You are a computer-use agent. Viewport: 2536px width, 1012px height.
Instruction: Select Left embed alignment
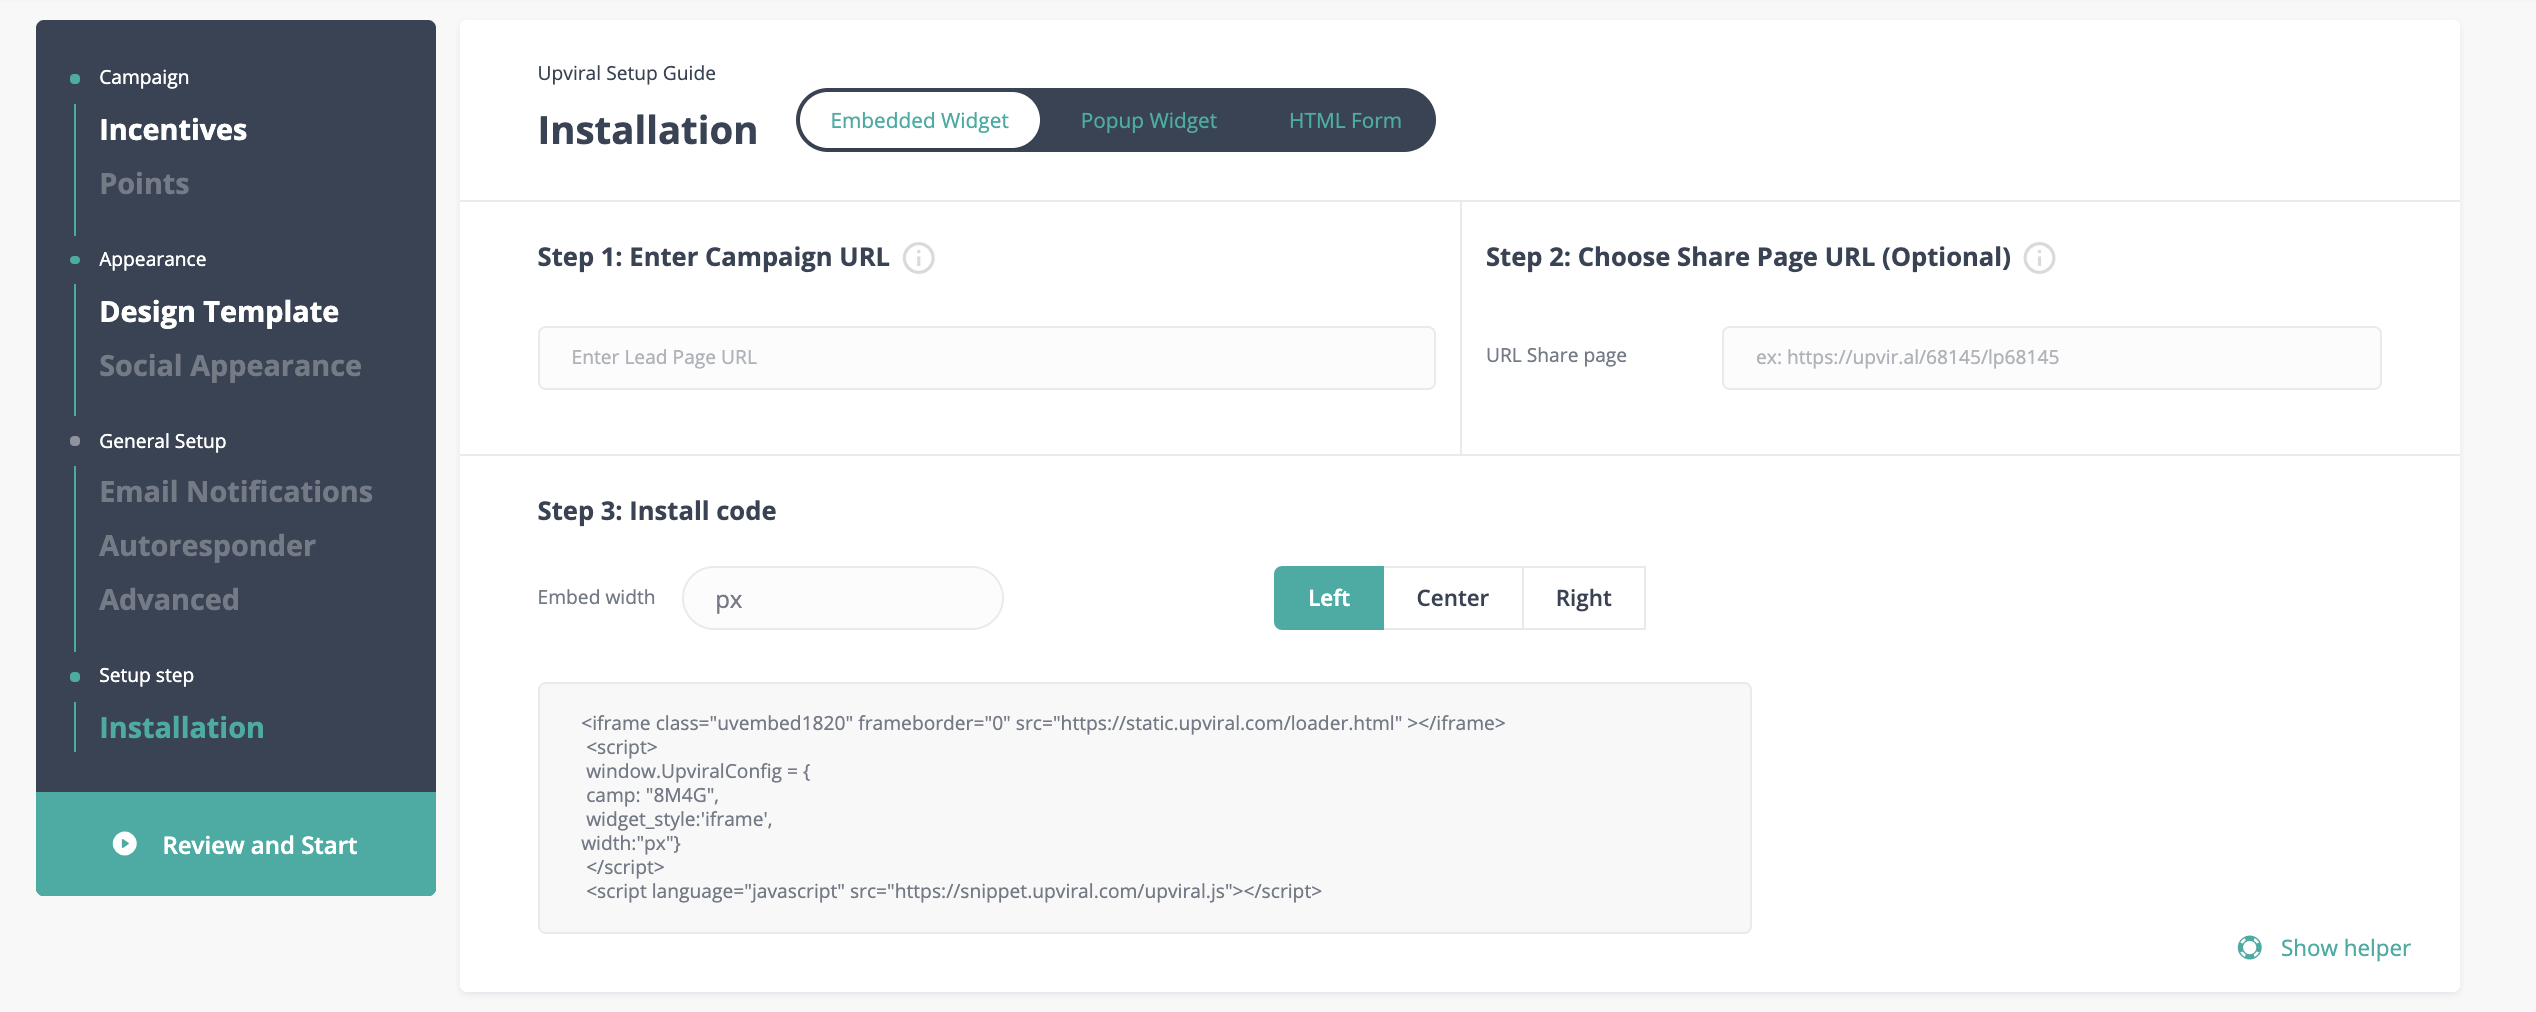tap(1328, 597)
